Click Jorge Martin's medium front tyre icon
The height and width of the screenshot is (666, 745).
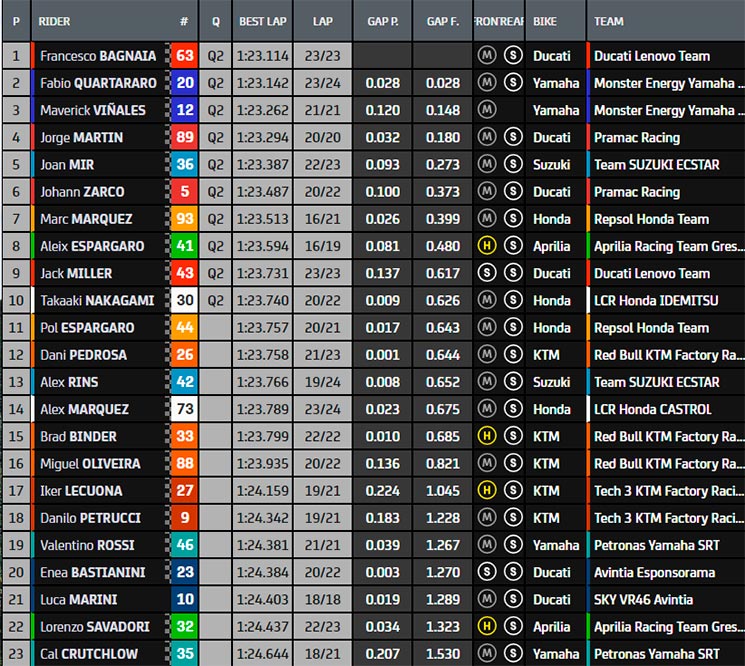pos(487,137)
